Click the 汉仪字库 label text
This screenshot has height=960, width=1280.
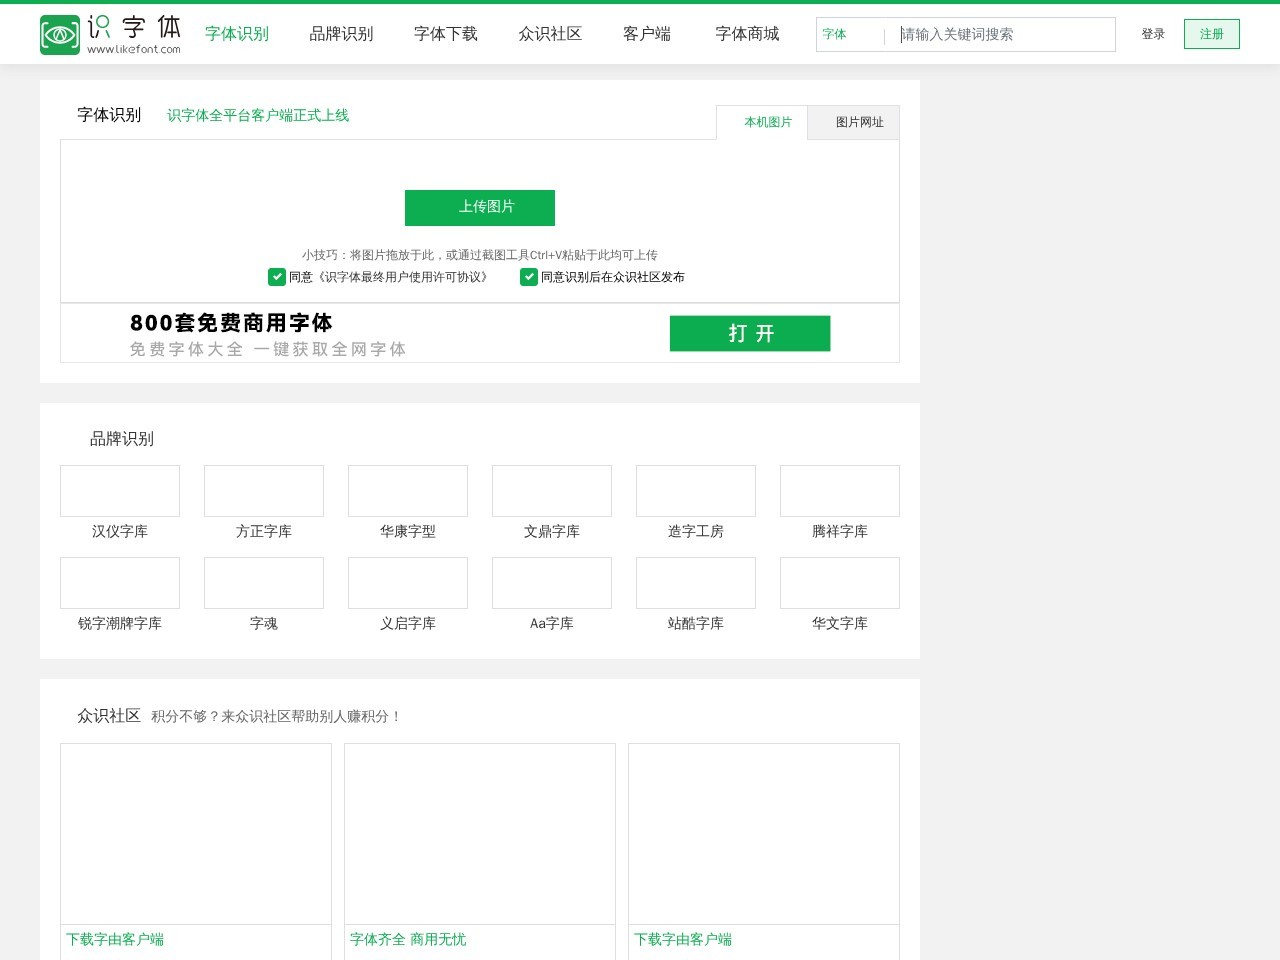[x=120, y=532]
